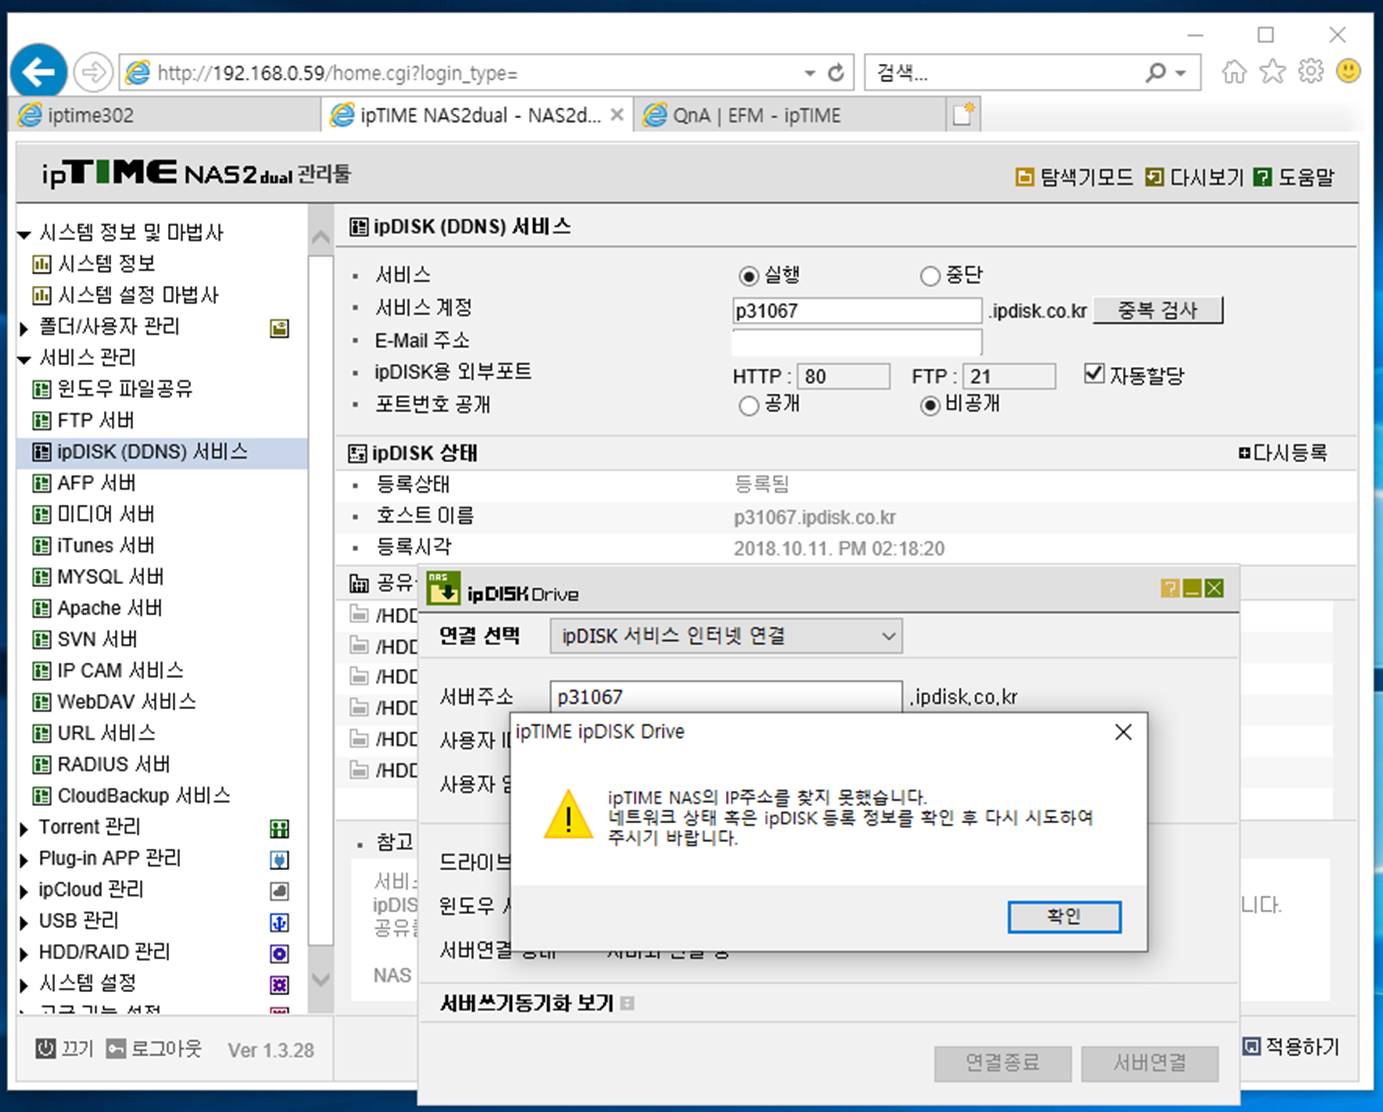Open the address bar history dropdown arrow
Screen dimensions: 1383x1112
click(810, 73)
